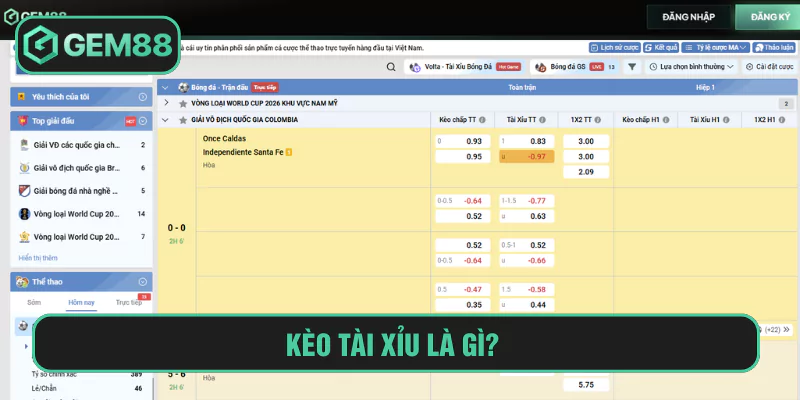Click the ĐĂNG KÝ register button

point(770,17)
